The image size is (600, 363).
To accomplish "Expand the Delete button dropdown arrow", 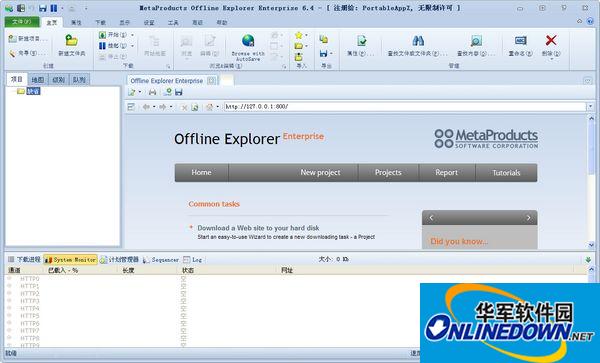I will pos(551,59).
